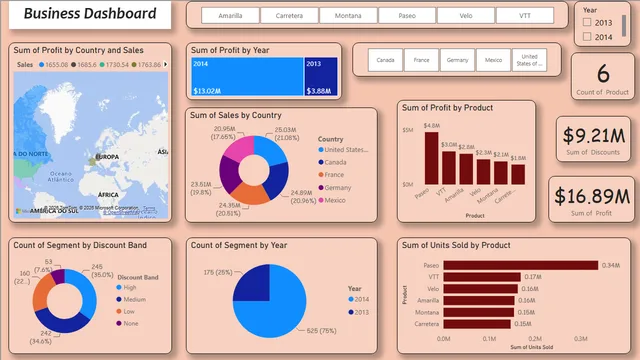Click the $16.89M Sum of Profit card
Viewport: 640px width, 360px height.
pos(591,200)
